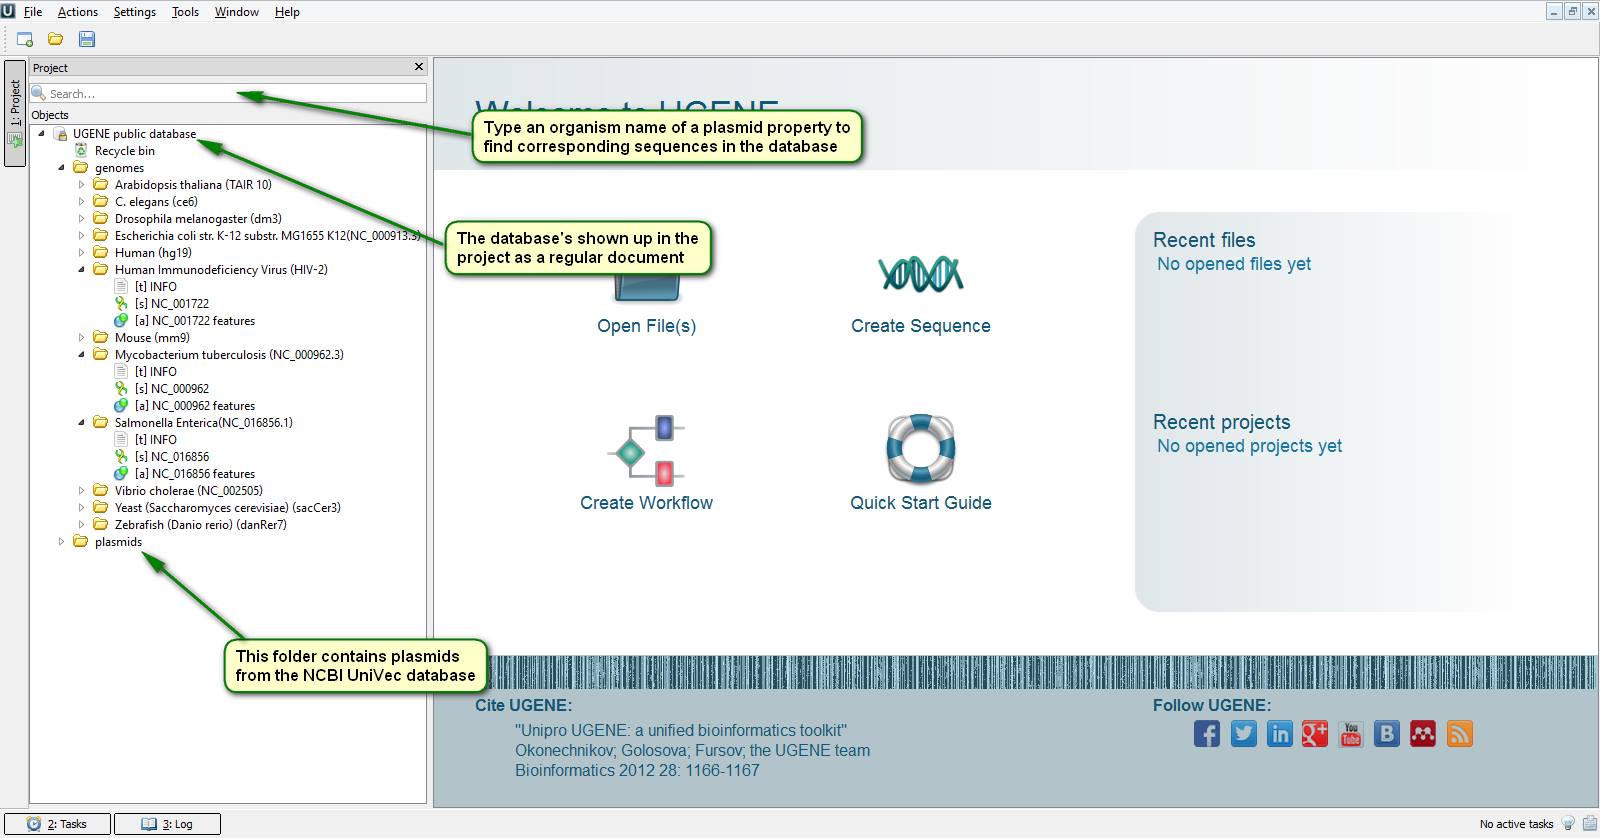Open the YouTube follow icon
Screen dimensions: 1600x838
pyautogui.click(x=1351, y=734)
